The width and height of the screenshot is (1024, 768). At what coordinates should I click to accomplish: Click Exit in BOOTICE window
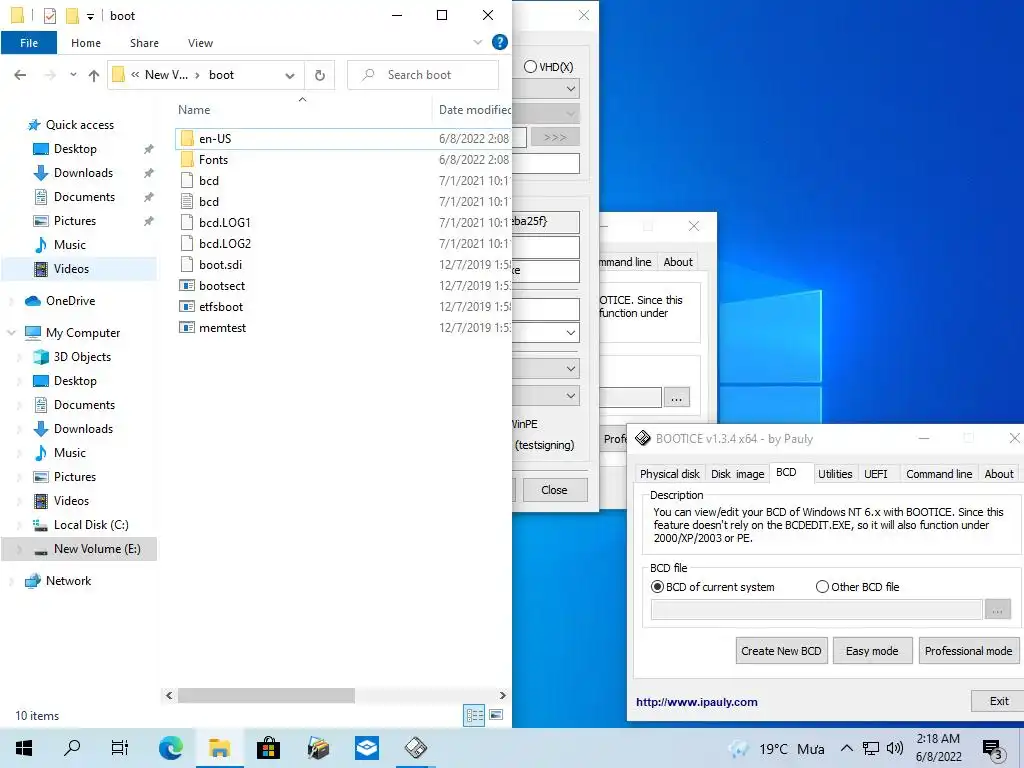[x=999, y=701]
